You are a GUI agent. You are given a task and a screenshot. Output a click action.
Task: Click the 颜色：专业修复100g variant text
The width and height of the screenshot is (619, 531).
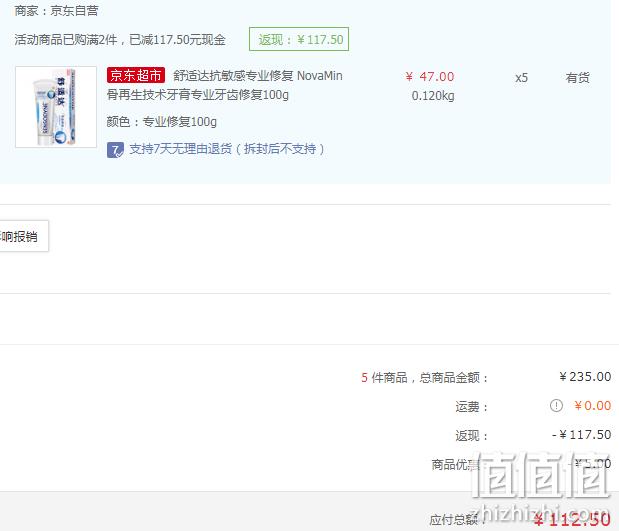coord(161,122)
